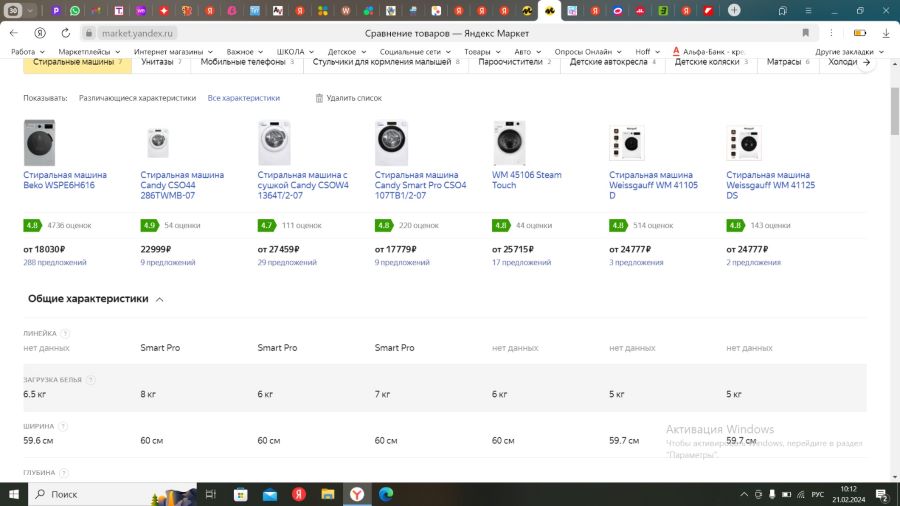
Task: Reload the page with refresh icon
Action: [65, 33]
